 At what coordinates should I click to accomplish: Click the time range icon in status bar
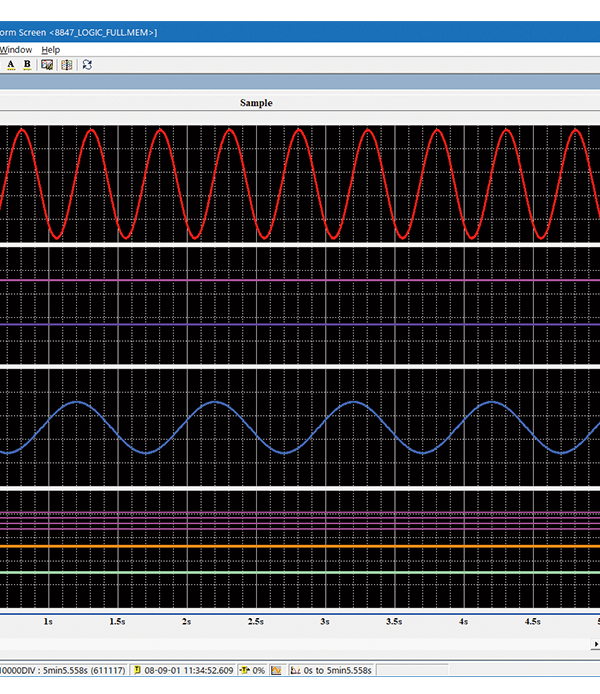(295, 670)
